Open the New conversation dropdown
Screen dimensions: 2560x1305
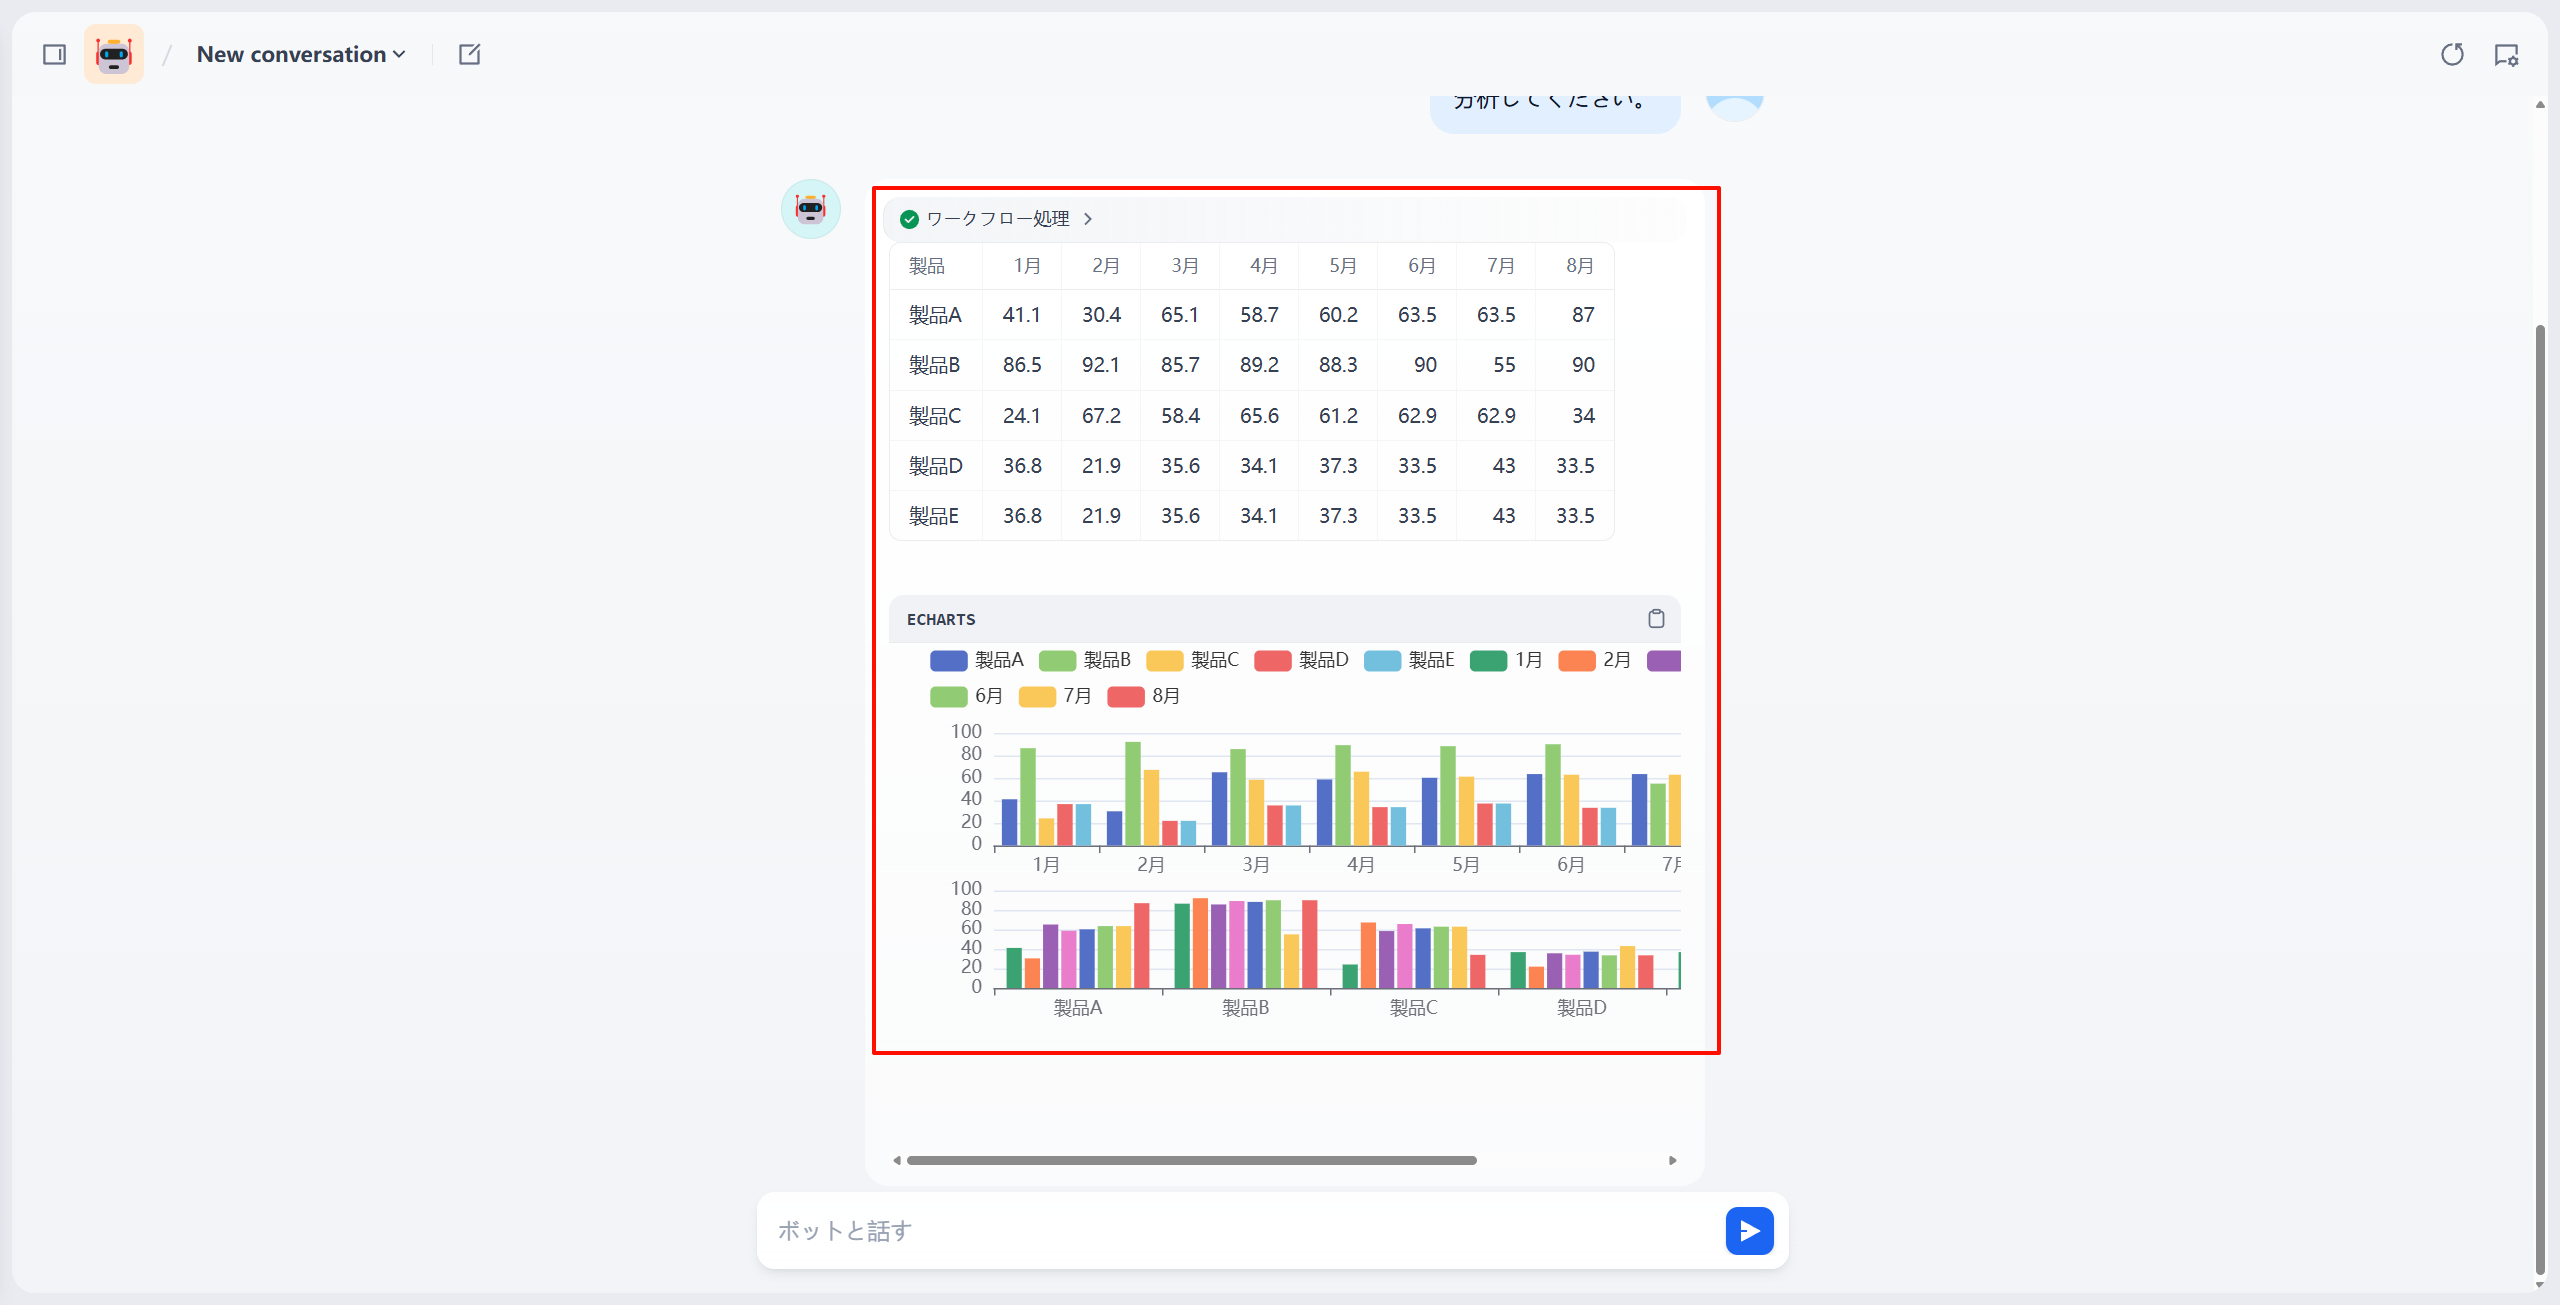pos(301,54)
